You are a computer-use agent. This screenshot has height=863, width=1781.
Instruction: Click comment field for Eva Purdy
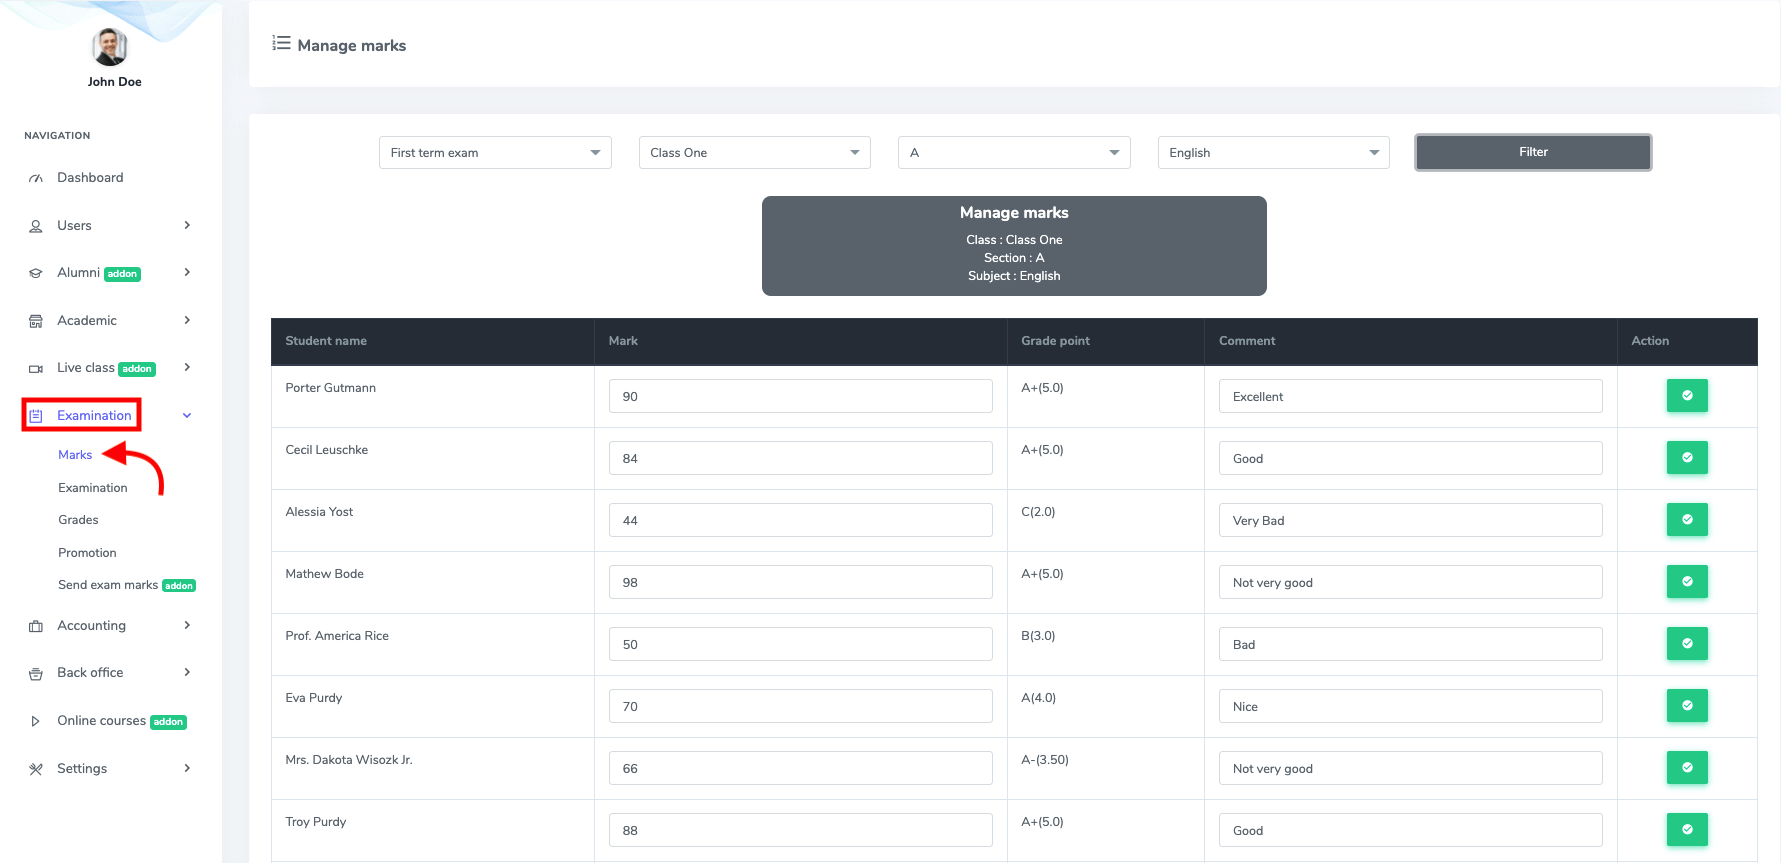click(x=1410, y=706)
